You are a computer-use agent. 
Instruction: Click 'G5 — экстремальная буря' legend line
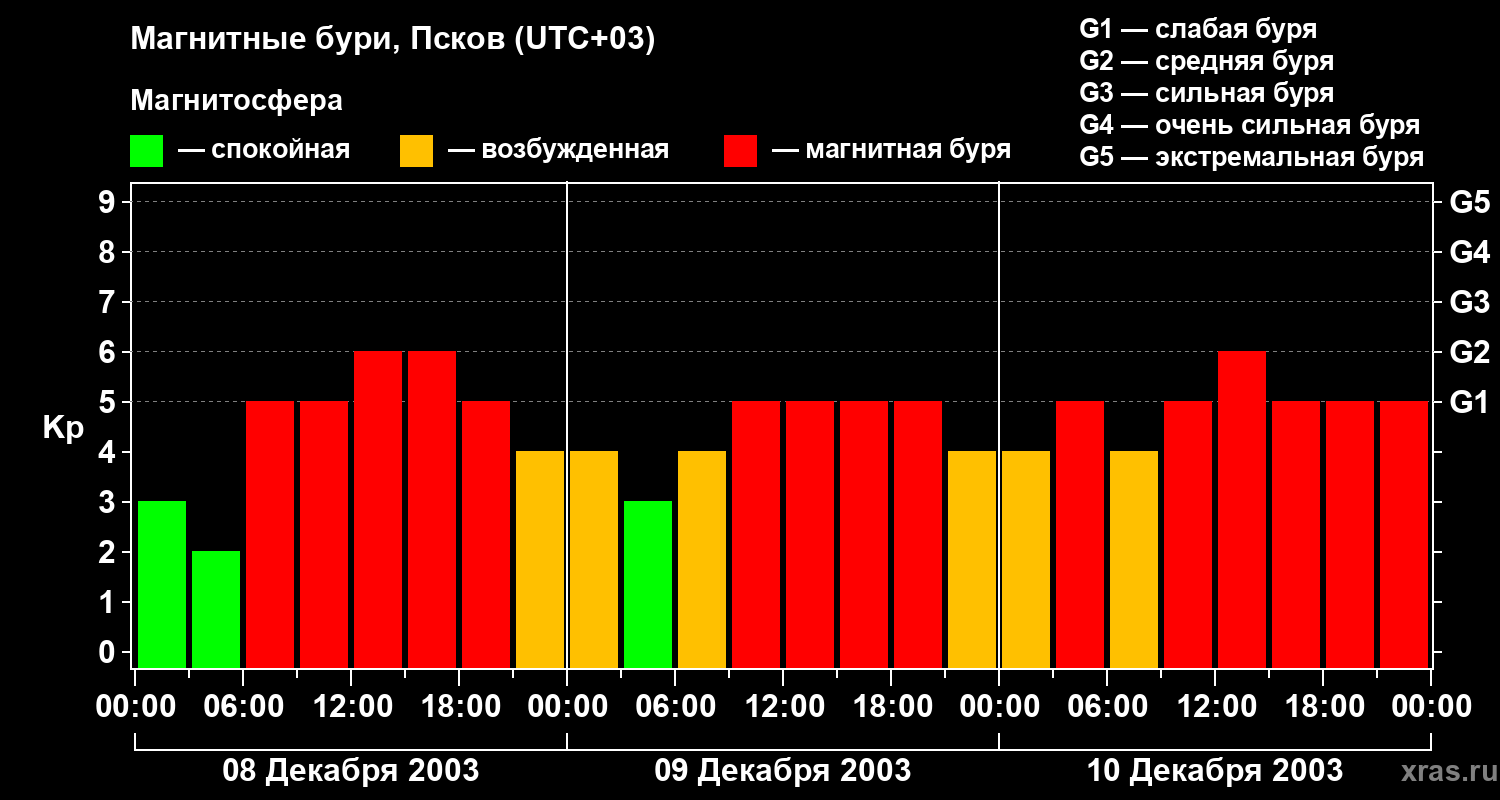(1252, 157)
